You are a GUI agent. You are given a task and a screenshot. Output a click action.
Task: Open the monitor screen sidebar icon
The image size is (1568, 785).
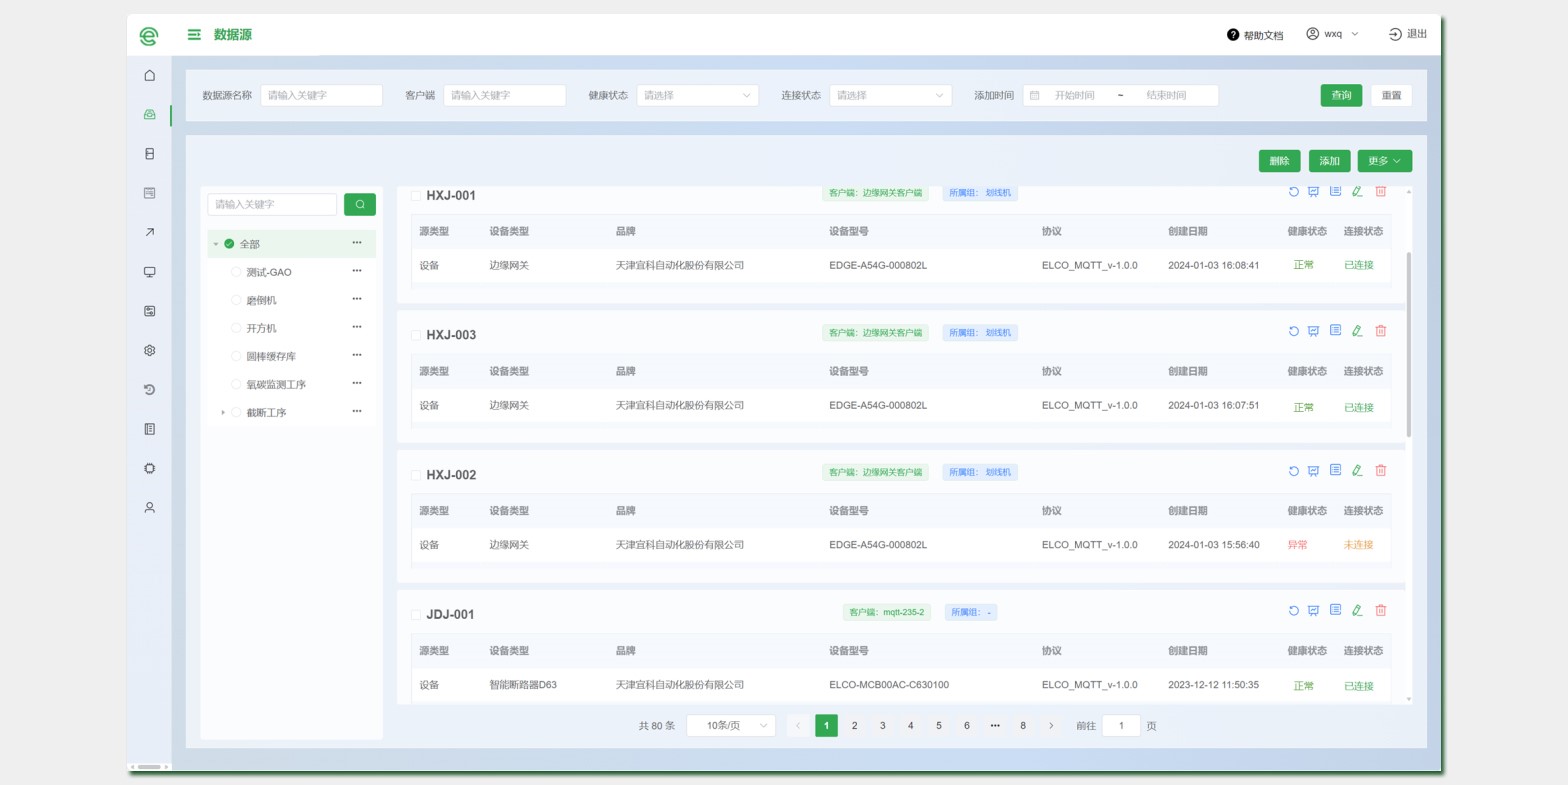[149, 272]
